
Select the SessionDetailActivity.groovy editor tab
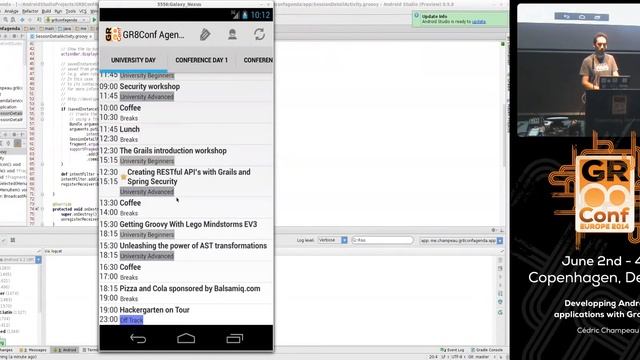(61, 36)
